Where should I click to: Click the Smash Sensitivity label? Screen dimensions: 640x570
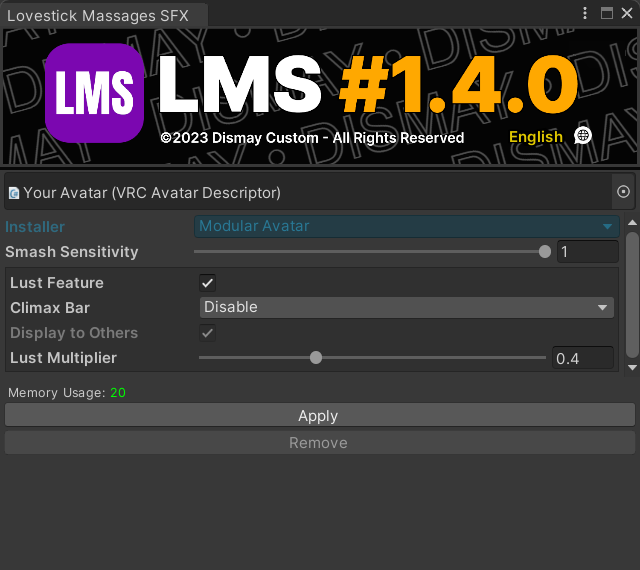(72, 252)
